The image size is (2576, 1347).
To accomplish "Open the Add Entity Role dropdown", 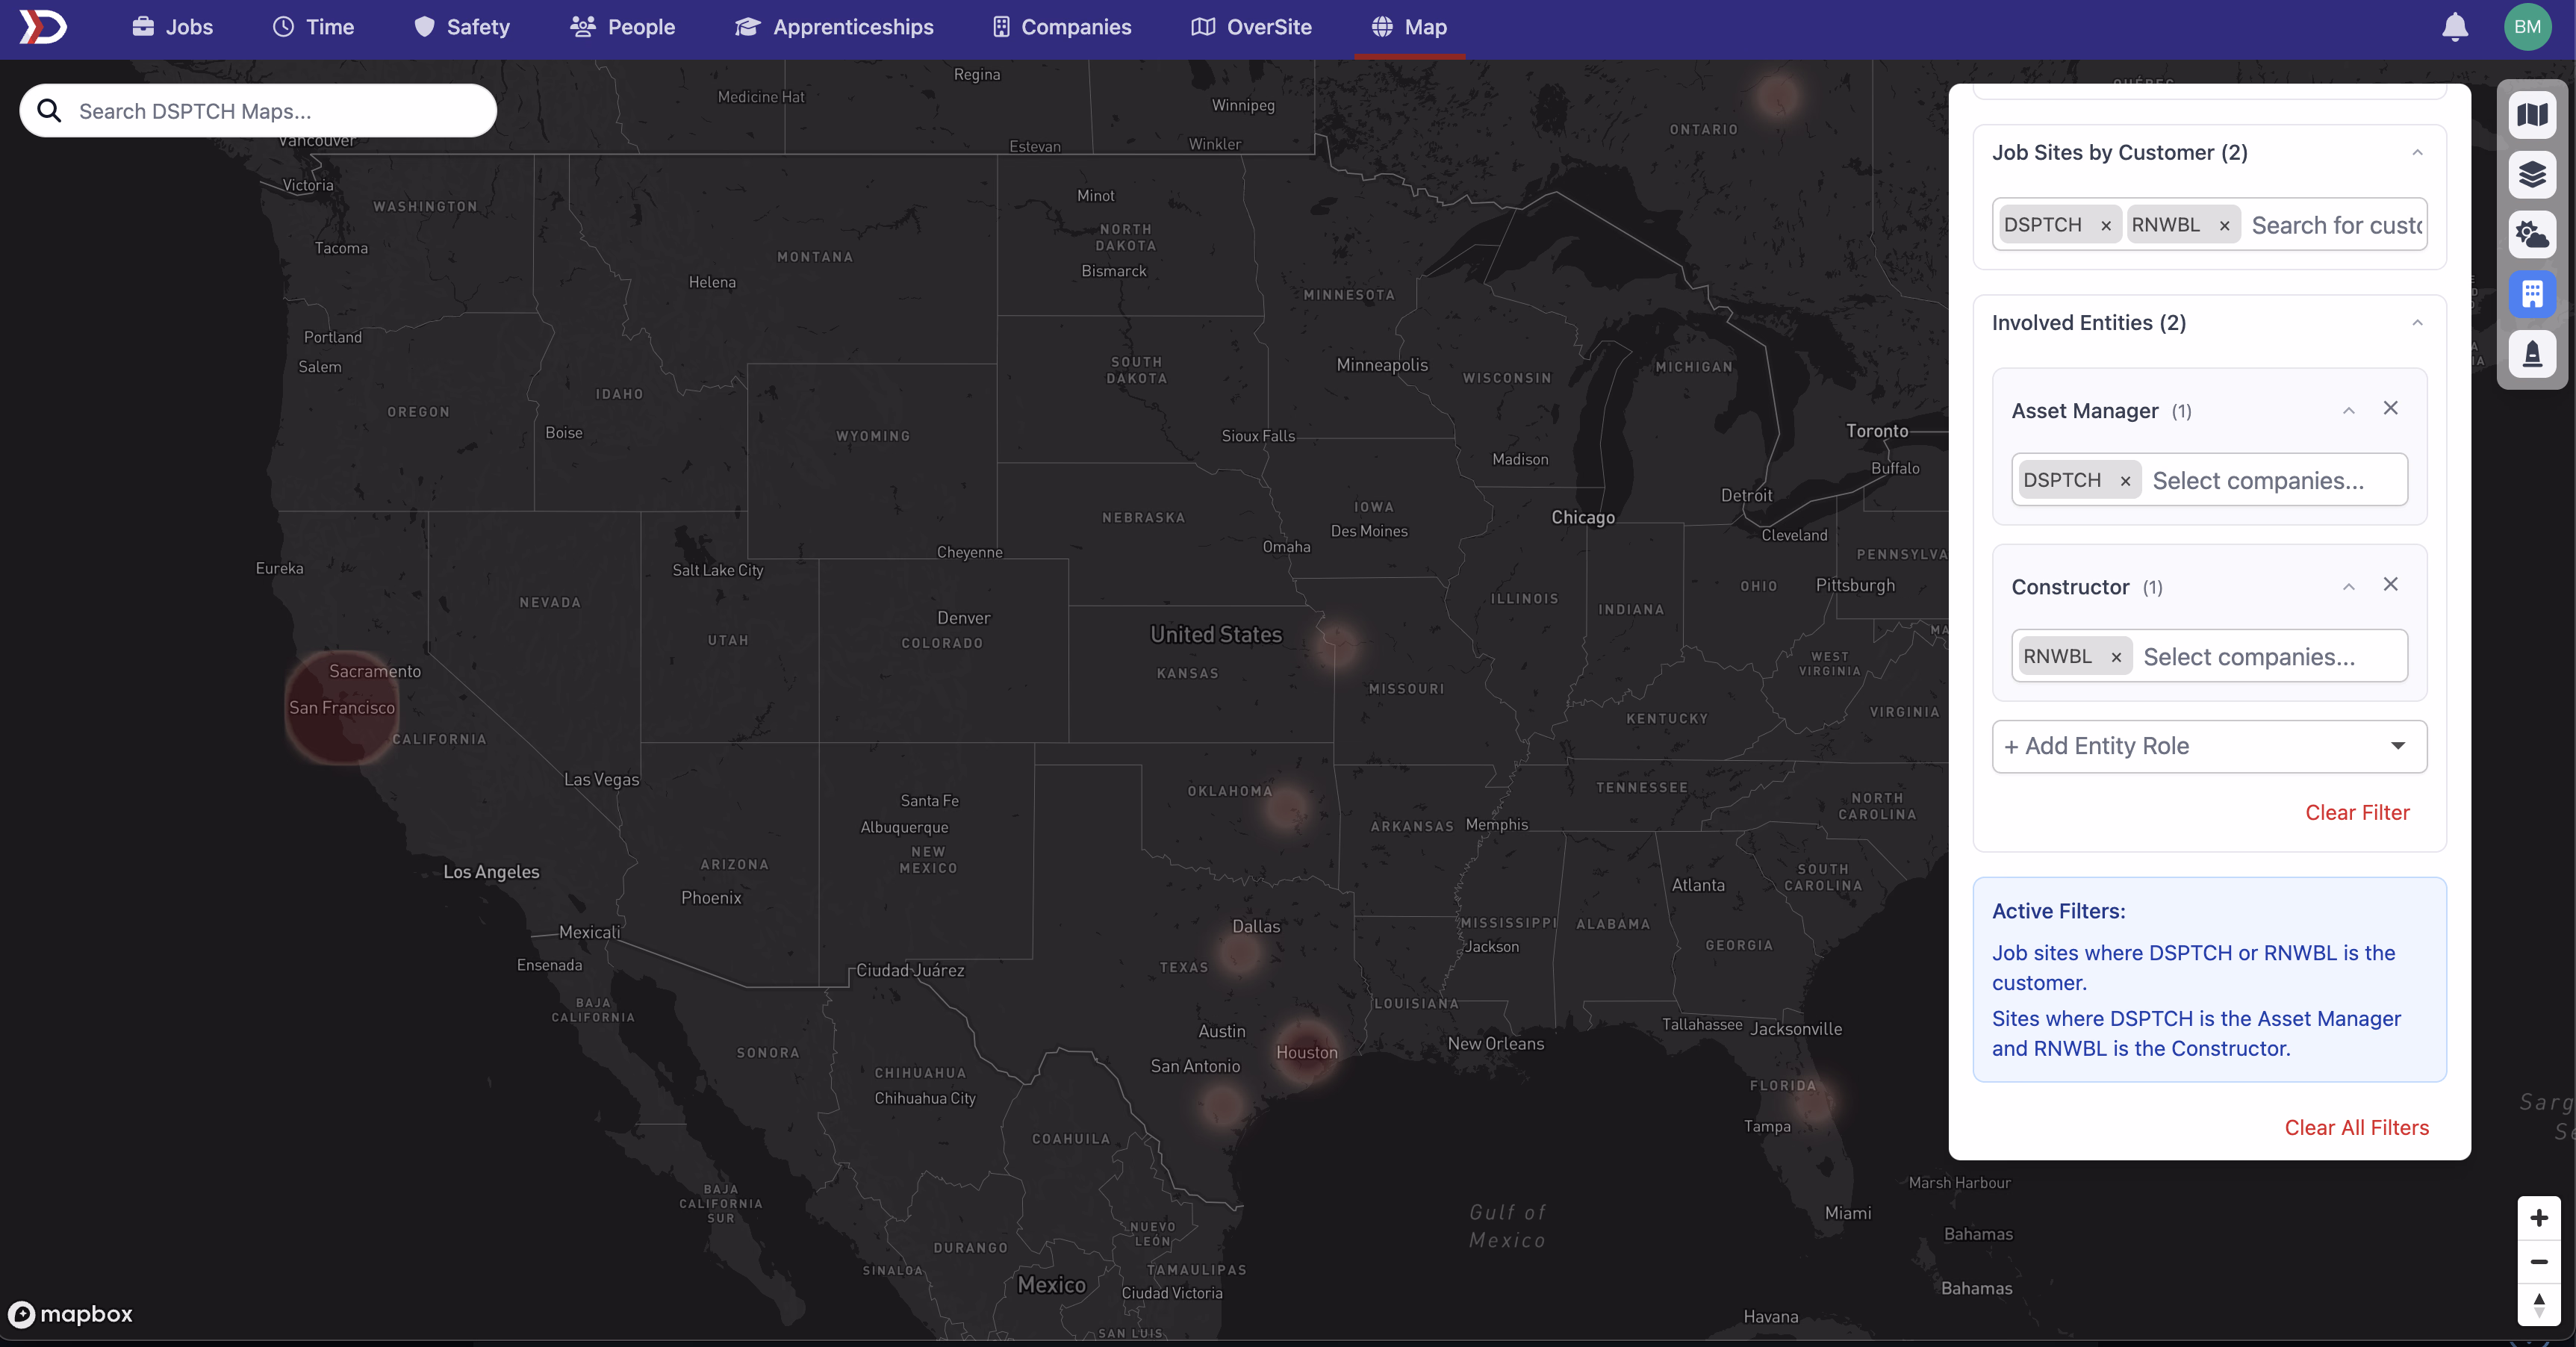I will point(2209,746).
